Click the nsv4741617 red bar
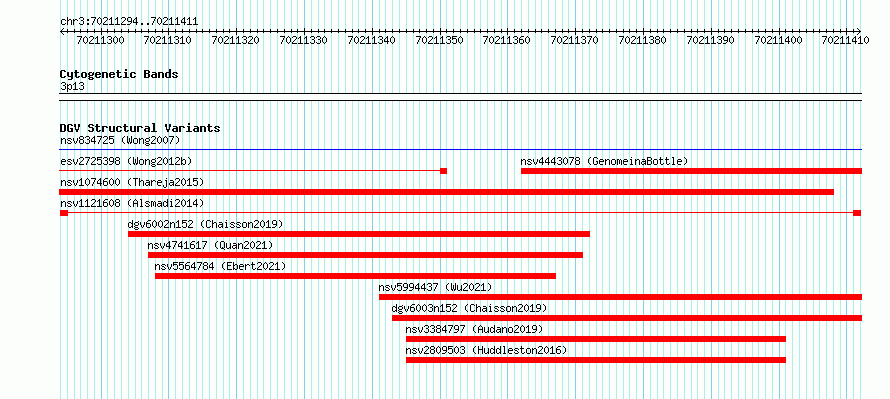890x399 pixels. point(366,255)
